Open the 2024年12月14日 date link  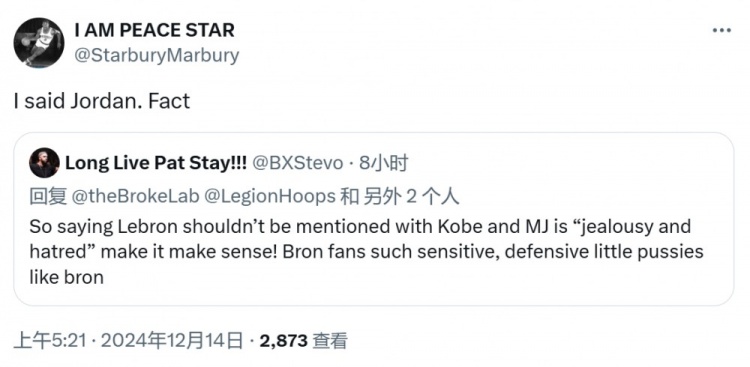pos(172,341)
